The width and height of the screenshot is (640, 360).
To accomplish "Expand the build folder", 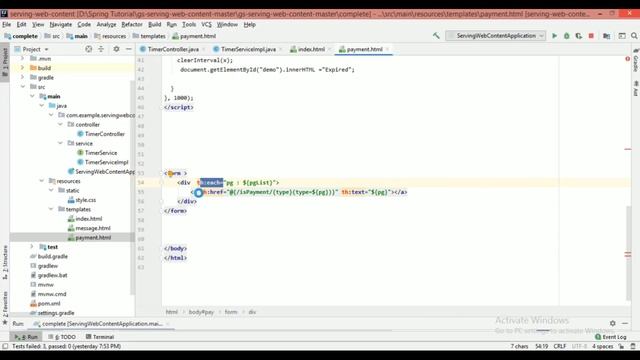I will click(x=22, y=68).
